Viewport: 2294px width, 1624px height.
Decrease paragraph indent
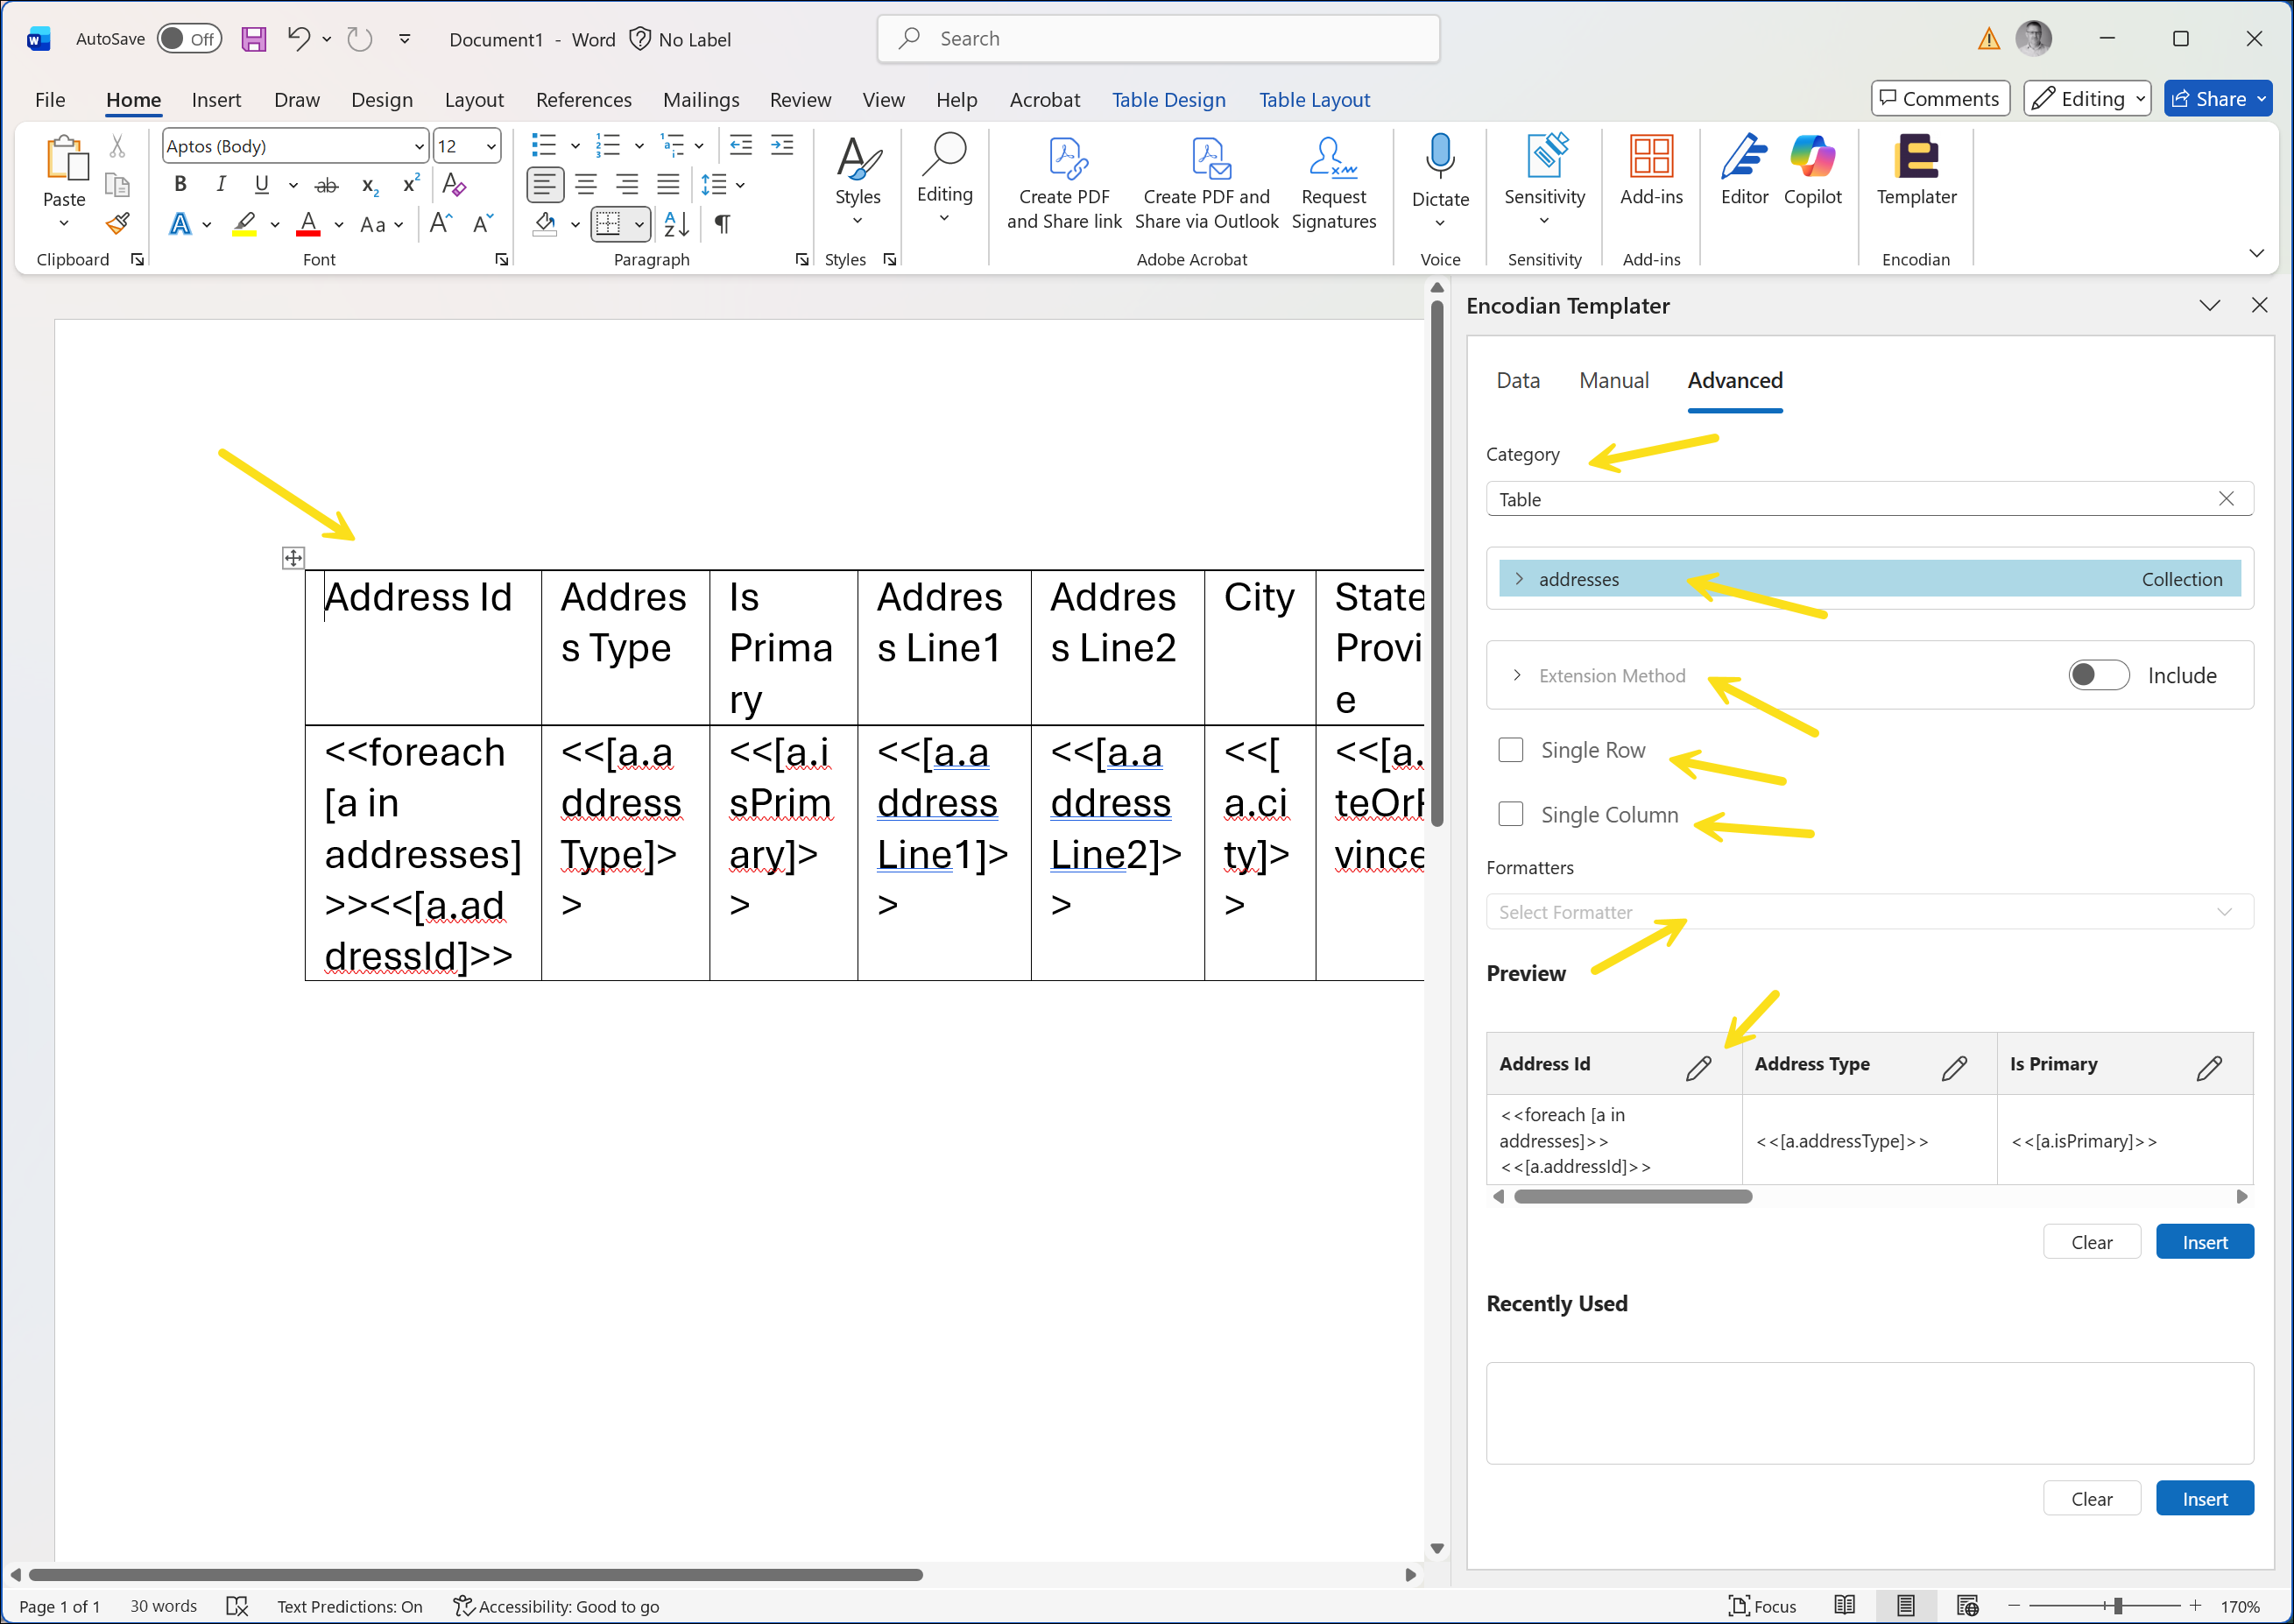(x=741, y=146)
